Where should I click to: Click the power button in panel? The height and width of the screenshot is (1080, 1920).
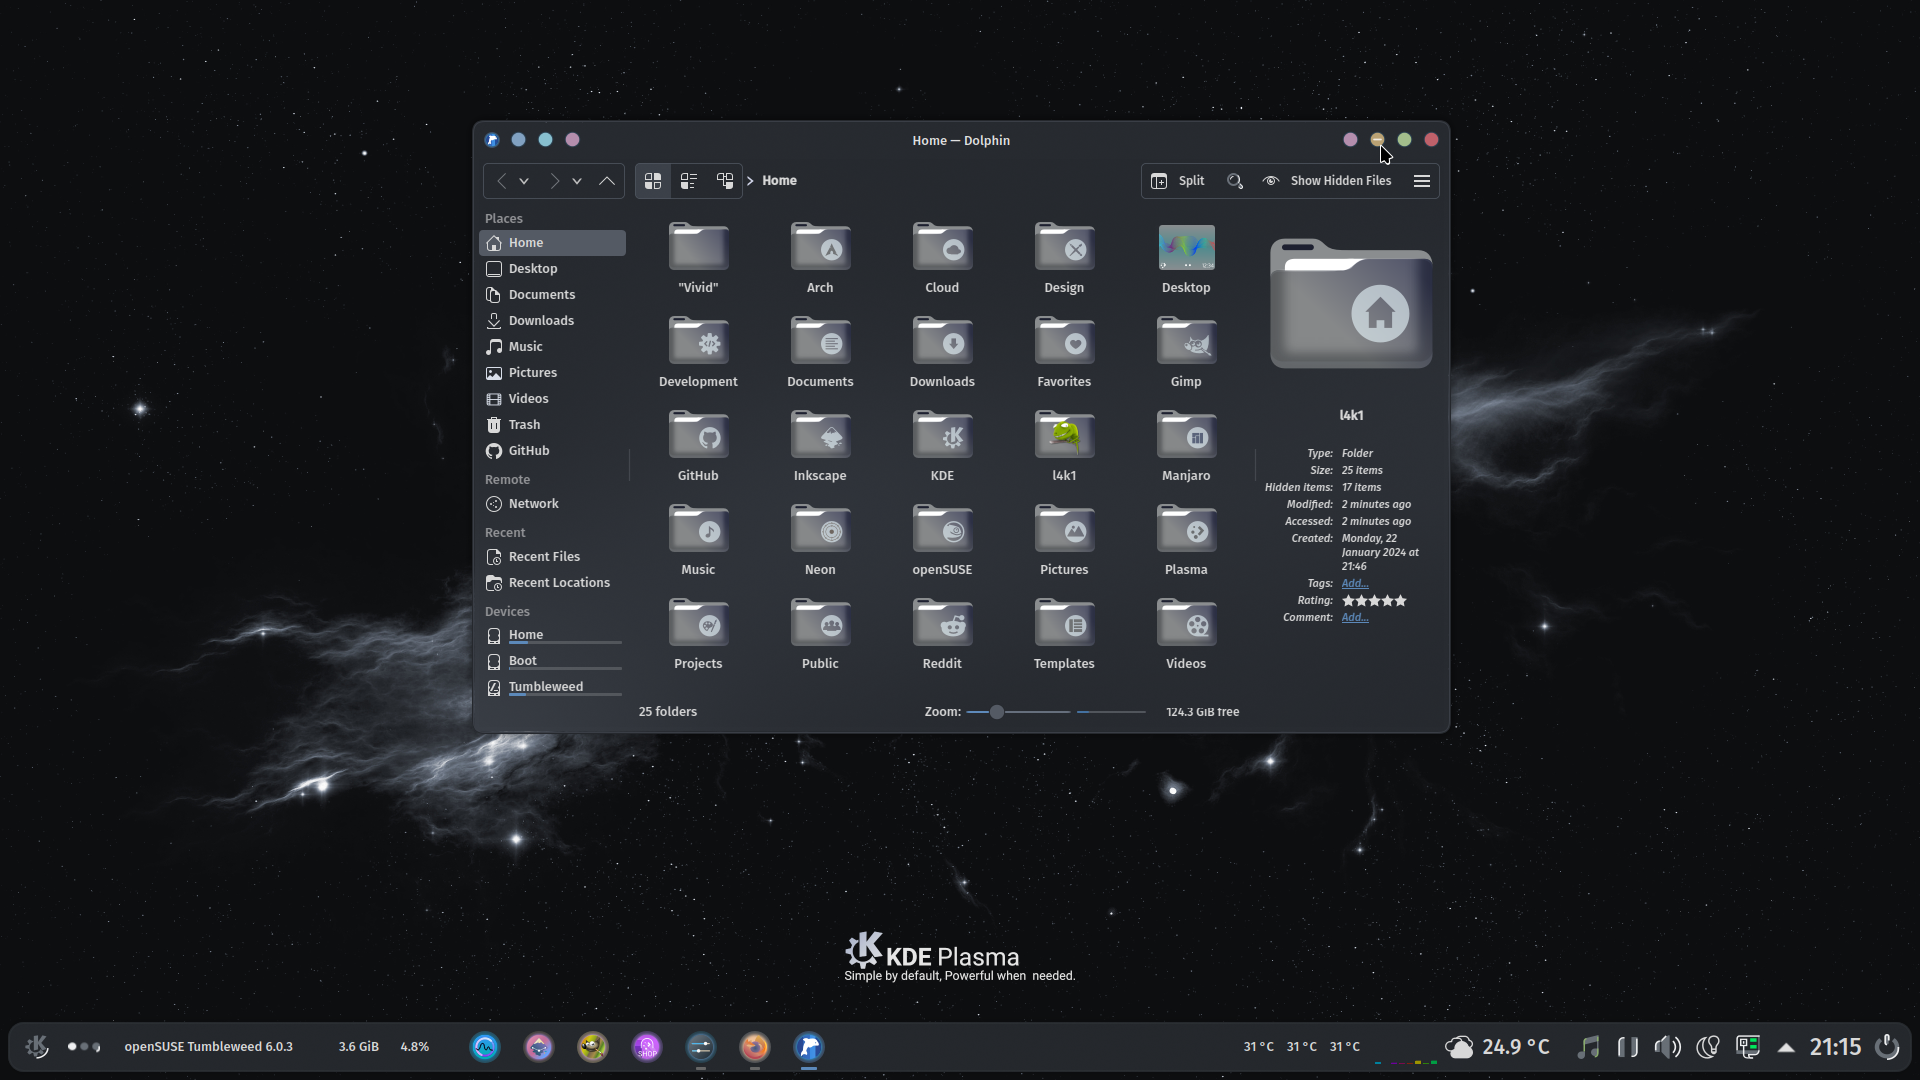point(1887,1047)
